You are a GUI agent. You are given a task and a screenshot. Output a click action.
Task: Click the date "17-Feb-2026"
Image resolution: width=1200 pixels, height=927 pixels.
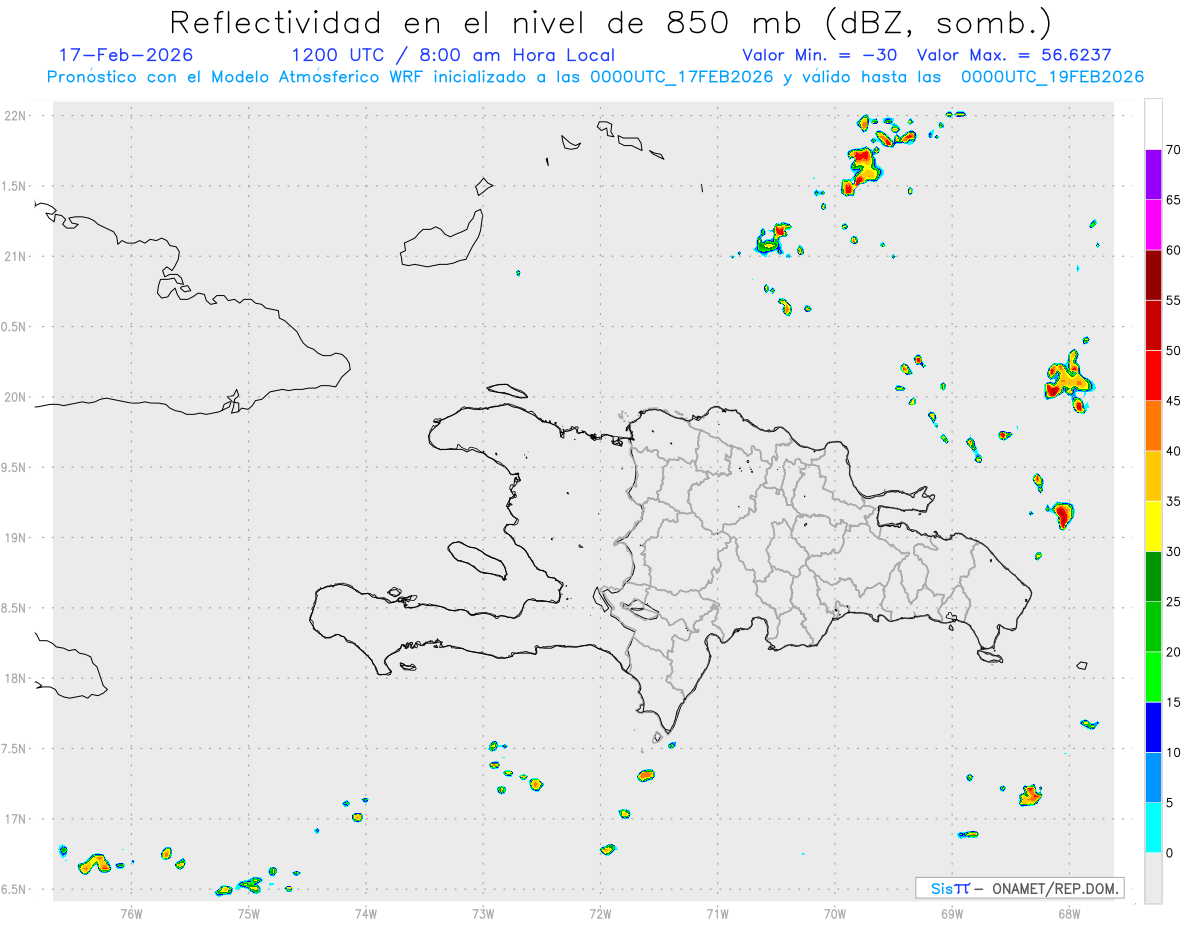pyautogui.click(x=126, y=55)
